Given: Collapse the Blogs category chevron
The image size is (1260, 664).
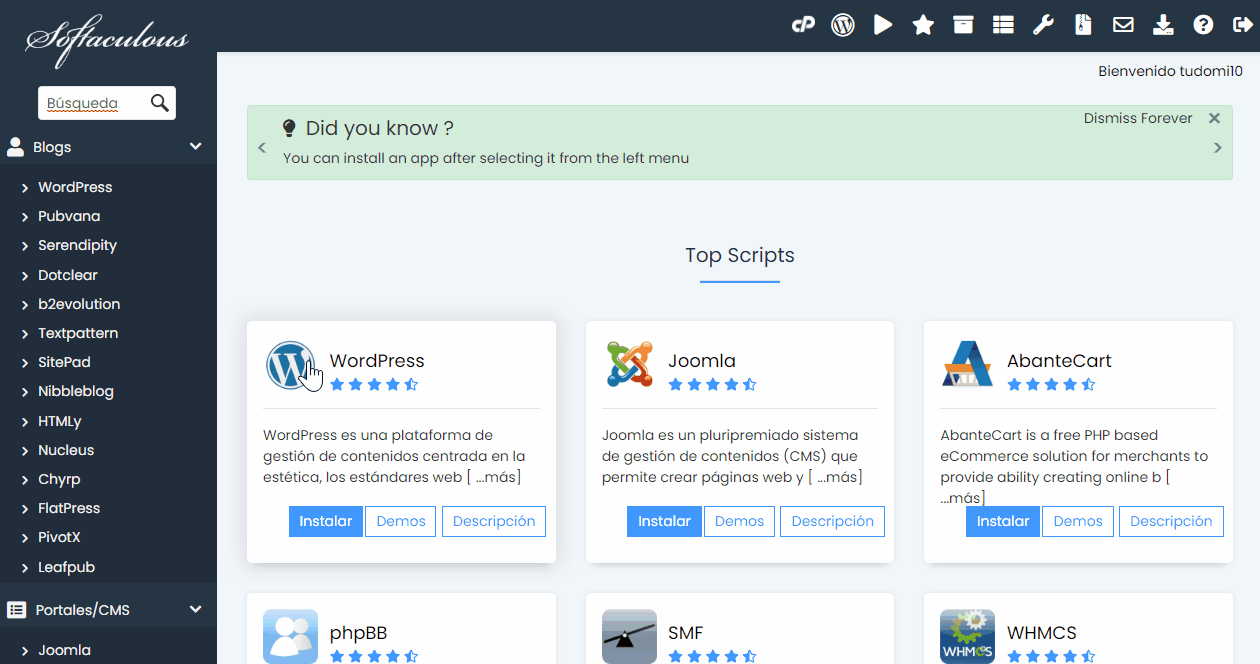Looking at the screenshot, I should pos(195,147).
